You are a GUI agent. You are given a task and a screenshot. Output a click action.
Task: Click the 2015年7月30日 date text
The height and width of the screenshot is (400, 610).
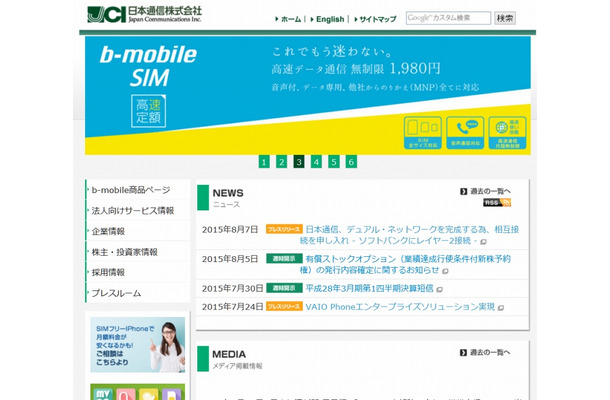click(x=233, y=288)
